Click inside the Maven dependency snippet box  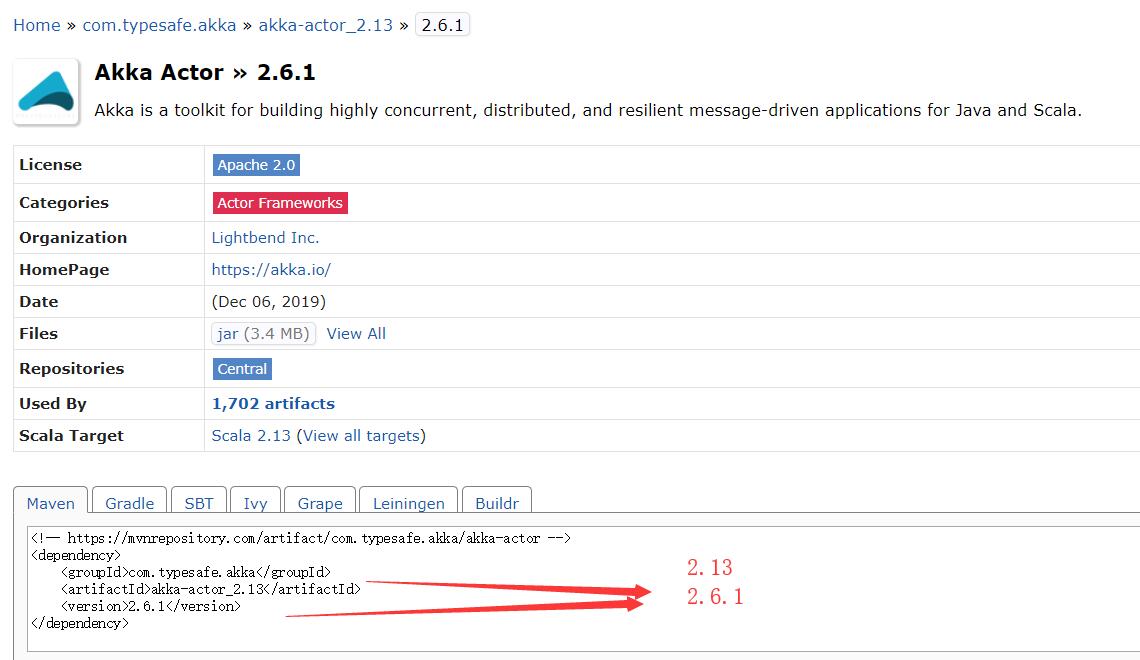pos(583,589)
